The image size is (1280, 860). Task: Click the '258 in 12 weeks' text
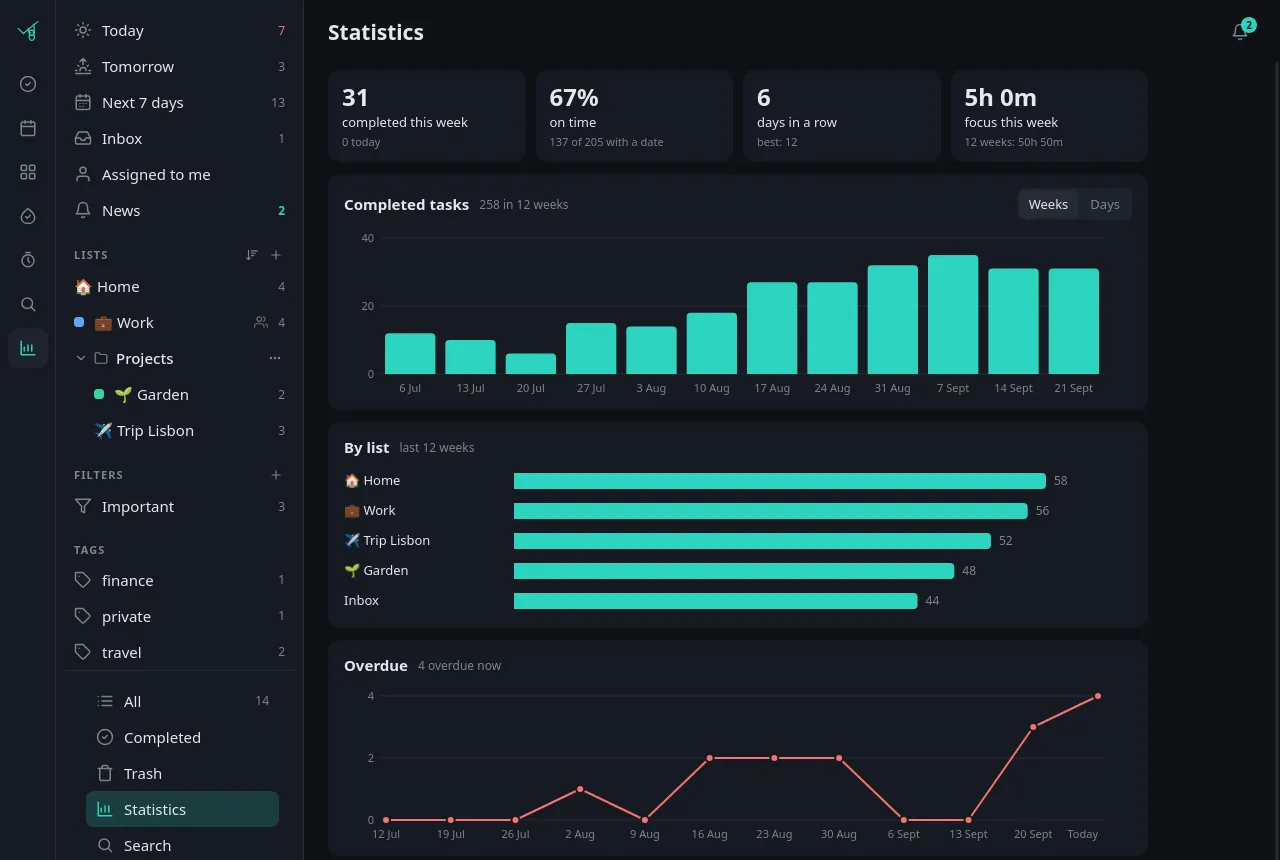point(524,205)
